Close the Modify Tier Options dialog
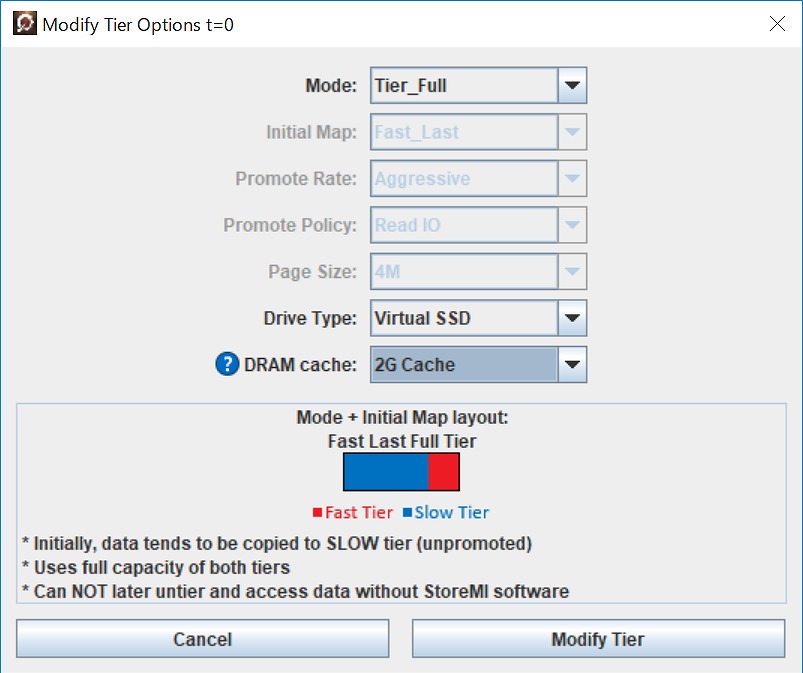The height and width of the screenshot is (673, 803). [x=777, y=24]
